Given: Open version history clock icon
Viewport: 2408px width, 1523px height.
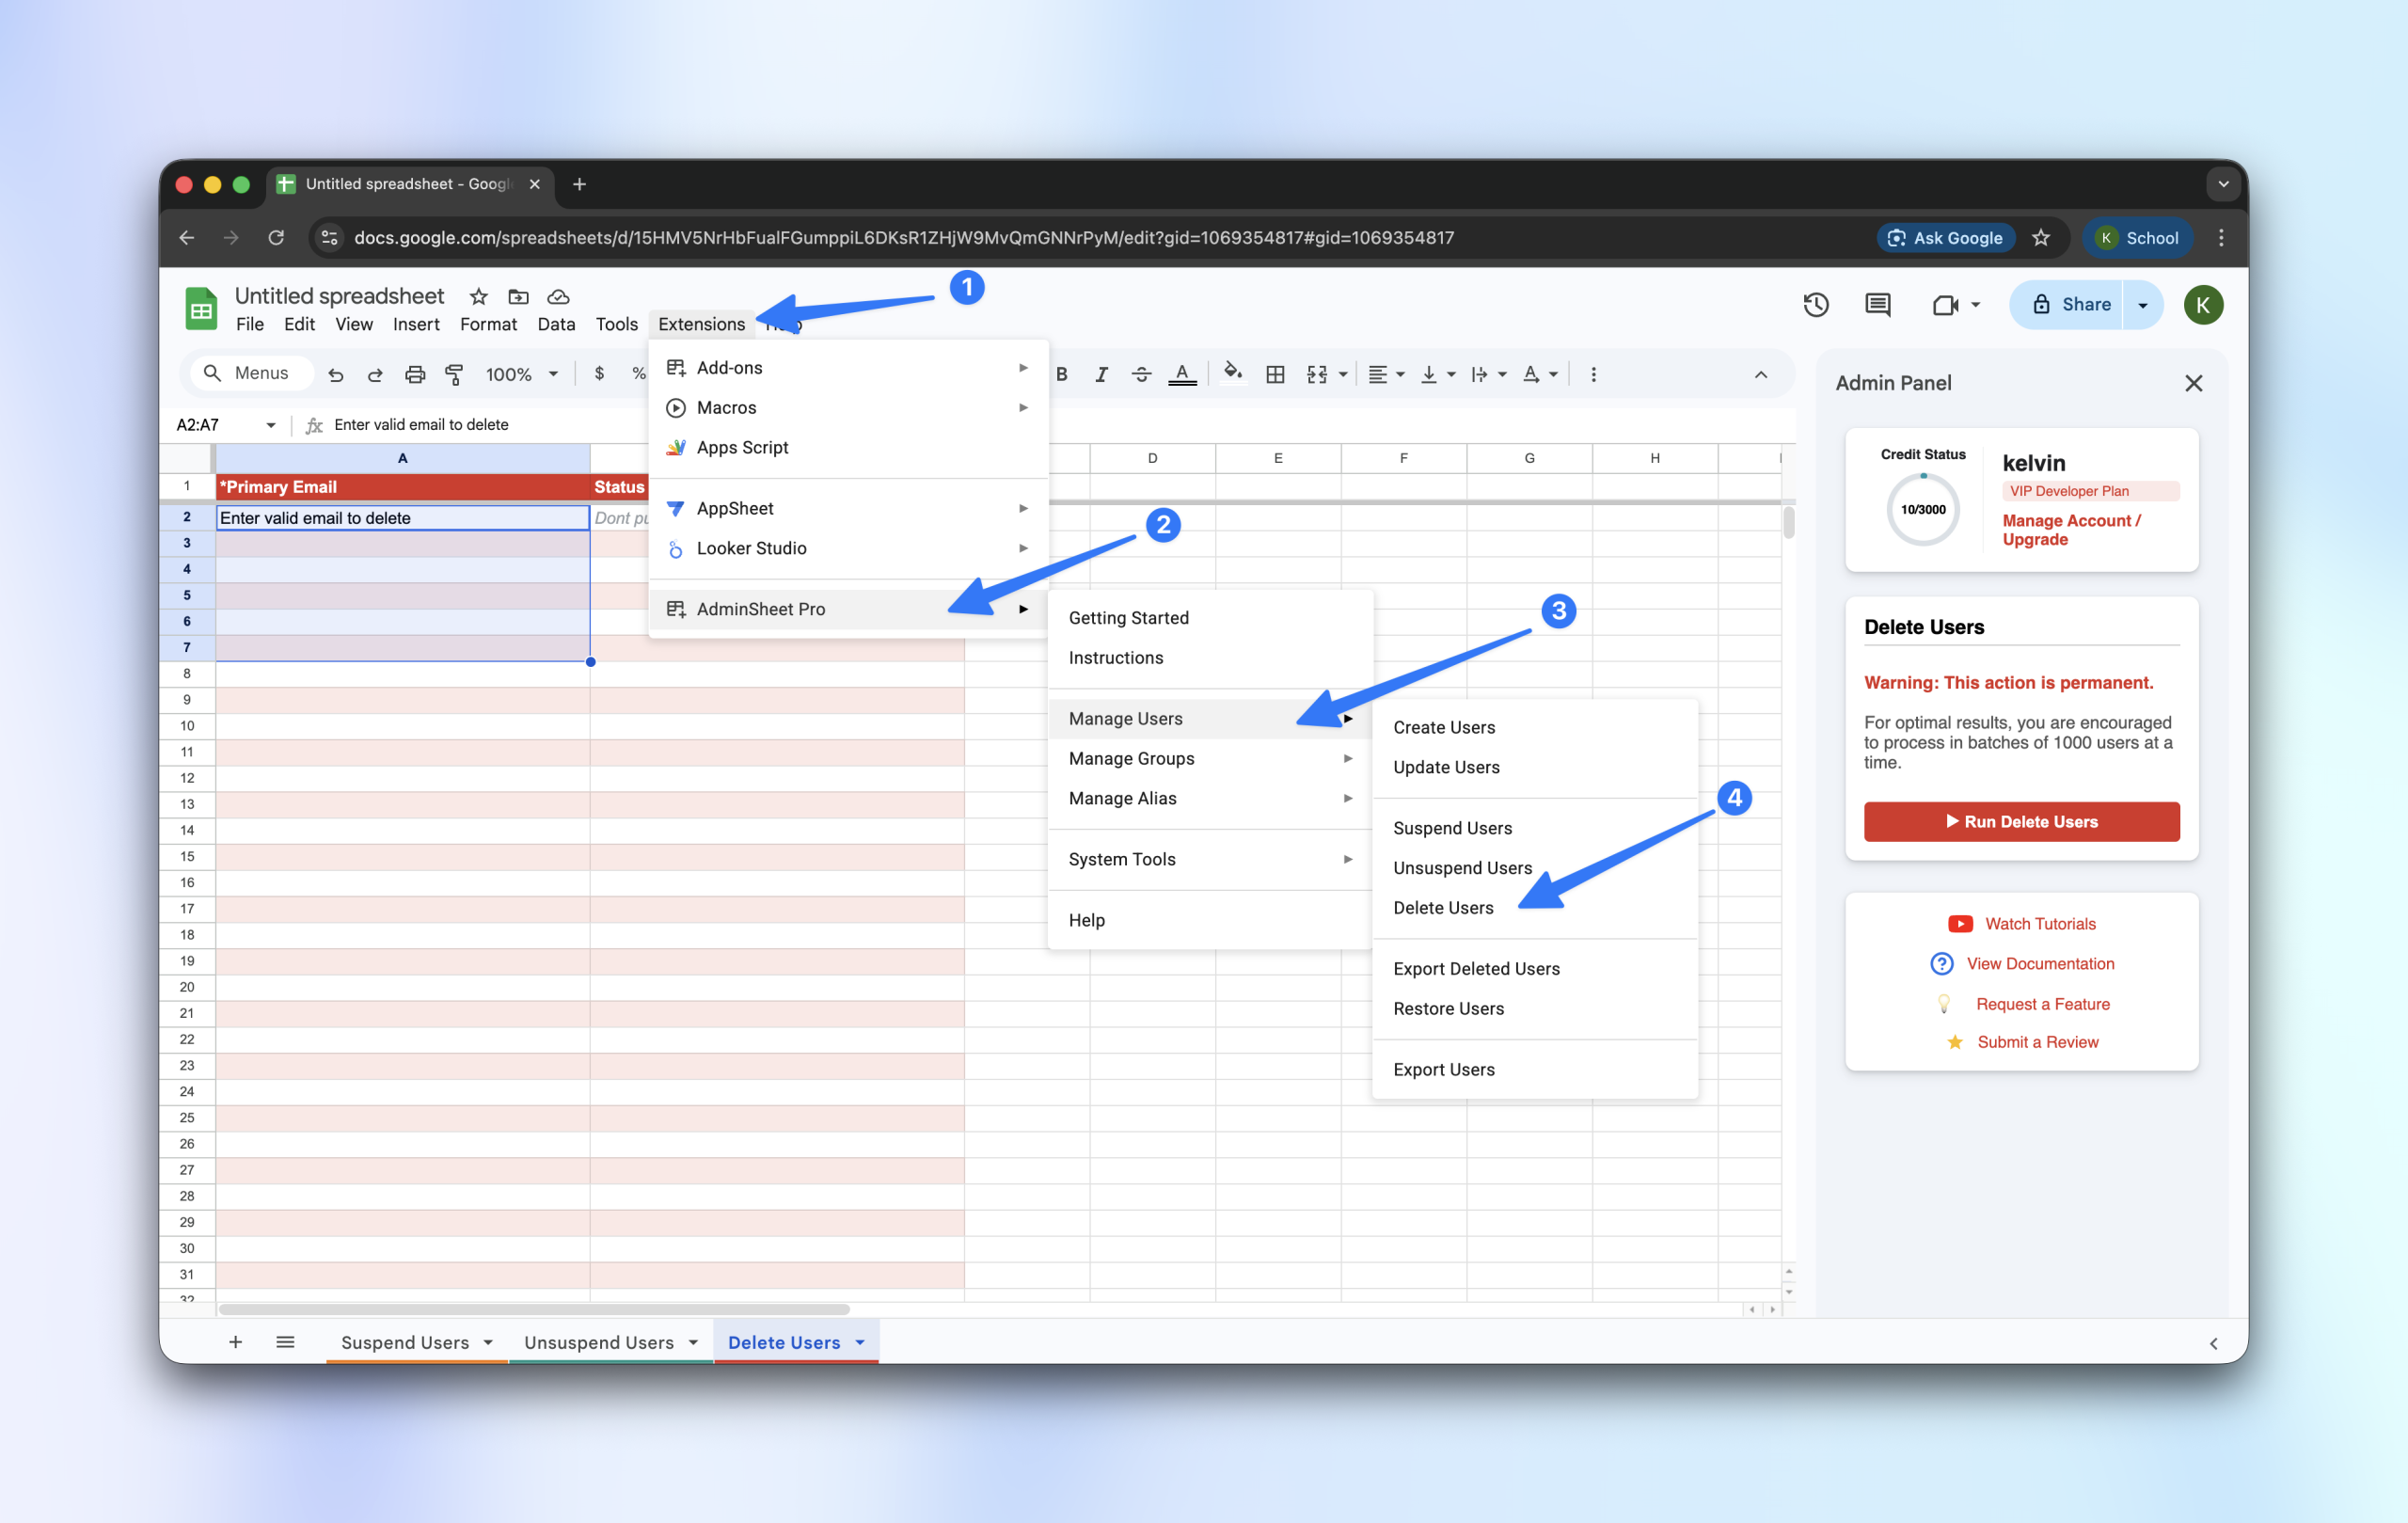Looking at the screenshot, I should pos(1816,305).
